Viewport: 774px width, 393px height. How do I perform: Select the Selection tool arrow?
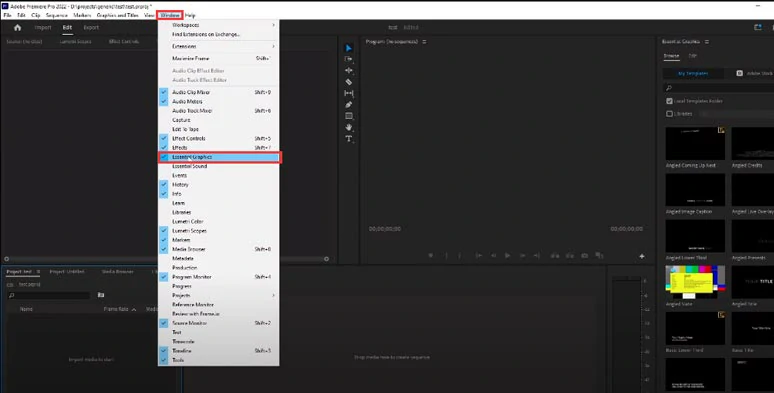coord(348,48)
